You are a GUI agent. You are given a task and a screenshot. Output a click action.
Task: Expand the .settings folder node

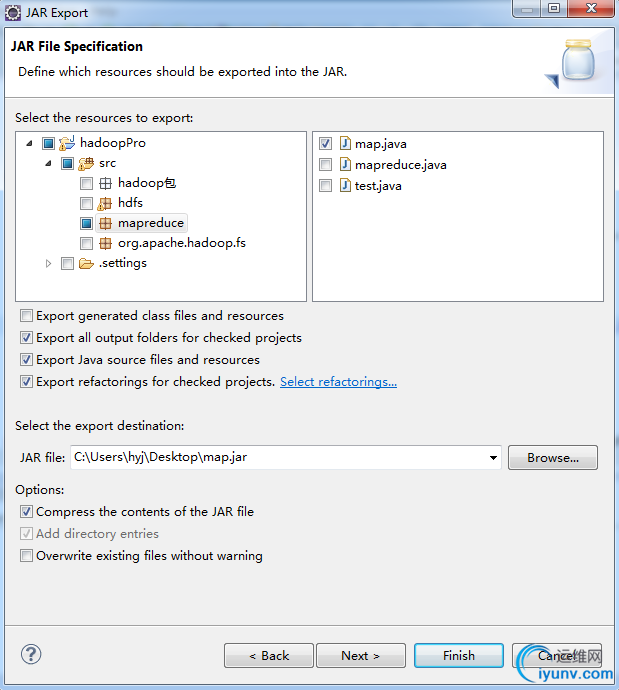click(48, 263)
